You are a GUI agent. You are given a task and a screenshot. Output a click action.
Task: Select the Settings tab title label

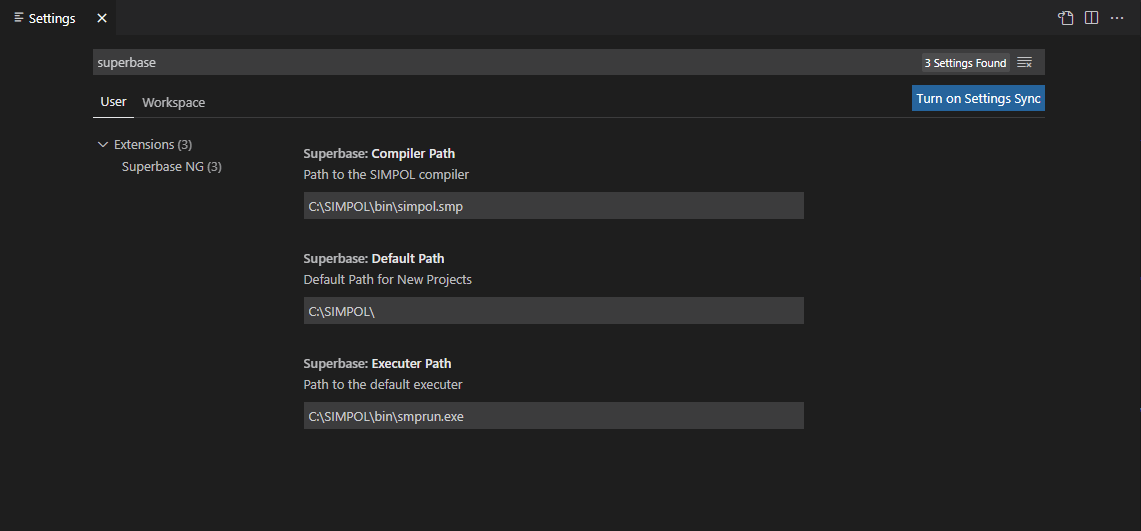click(52, 18)
